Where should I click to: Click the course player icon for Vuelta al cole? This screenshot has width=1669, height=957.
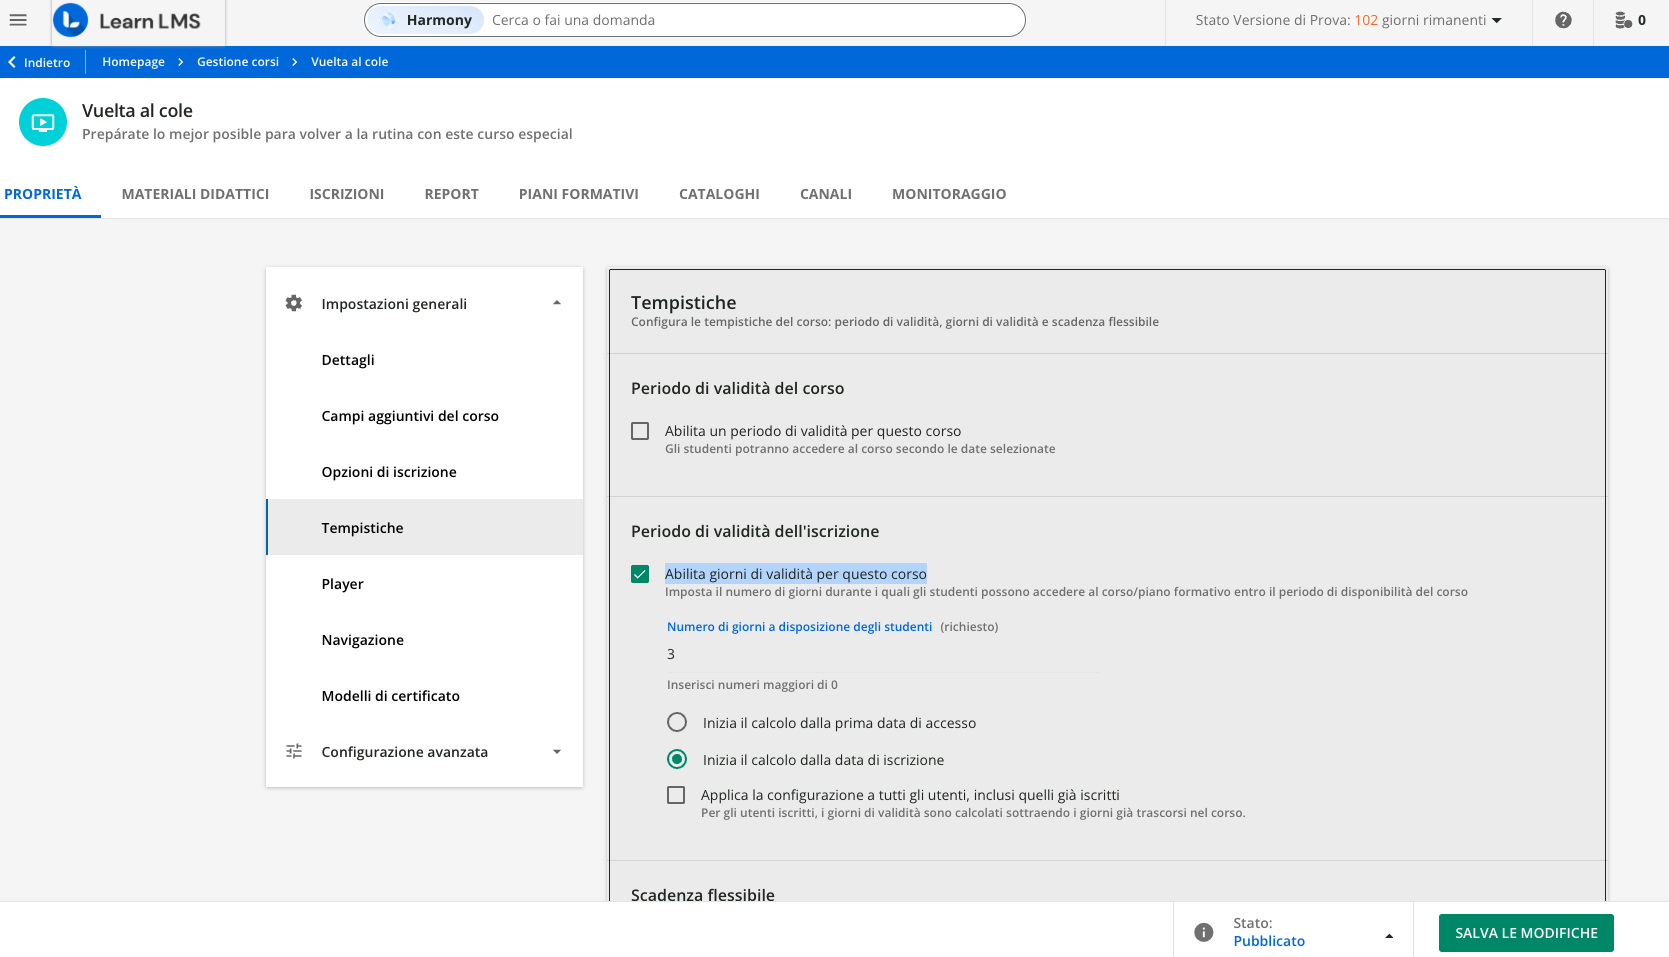coord(43,122)
